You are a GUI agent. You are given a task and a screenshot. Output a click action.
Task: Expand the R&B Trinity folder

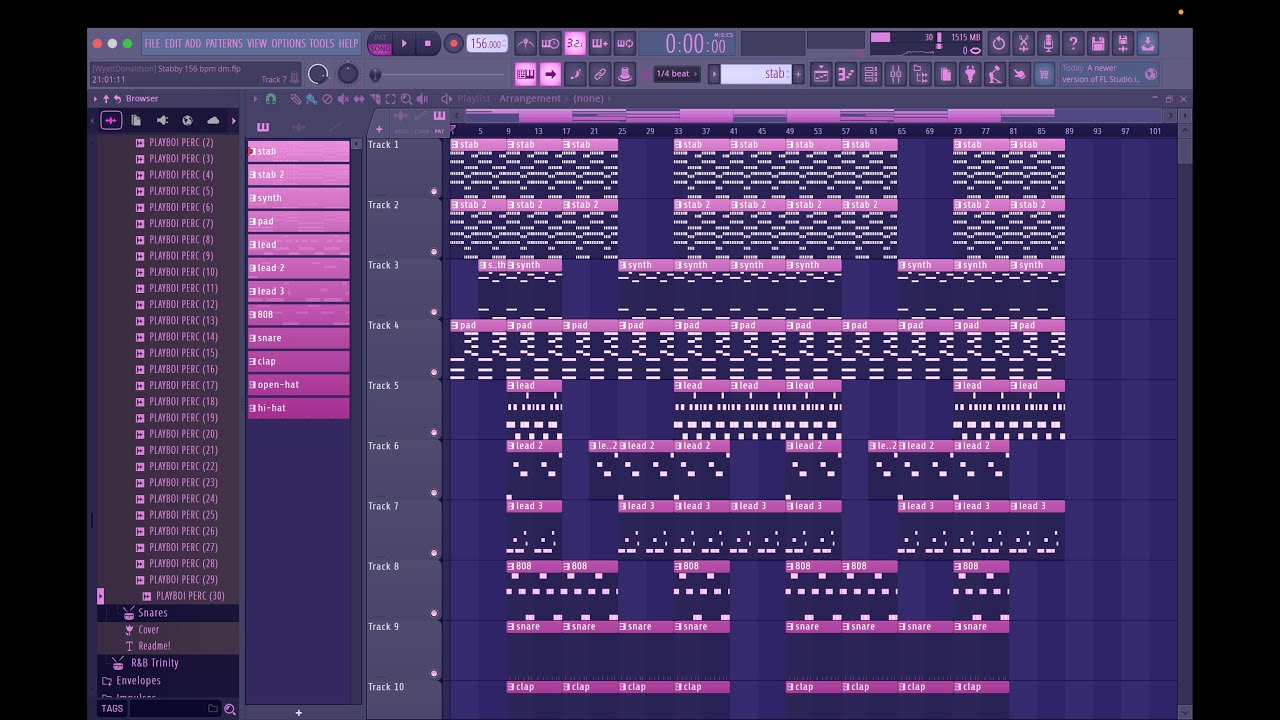coord(154,663)
